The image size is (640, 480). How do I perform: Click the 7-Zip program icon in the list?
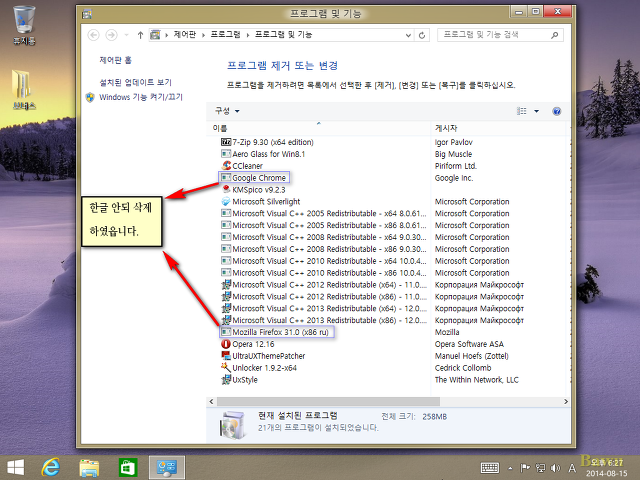point(226,142)
